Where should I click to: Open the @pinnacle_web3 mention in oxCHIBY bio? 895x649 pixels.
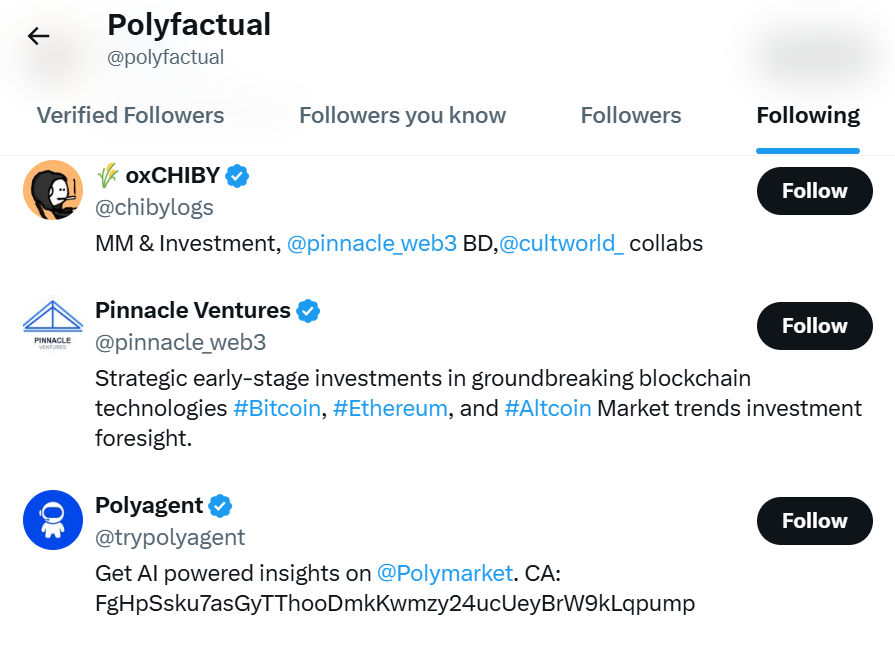[372, 244]
